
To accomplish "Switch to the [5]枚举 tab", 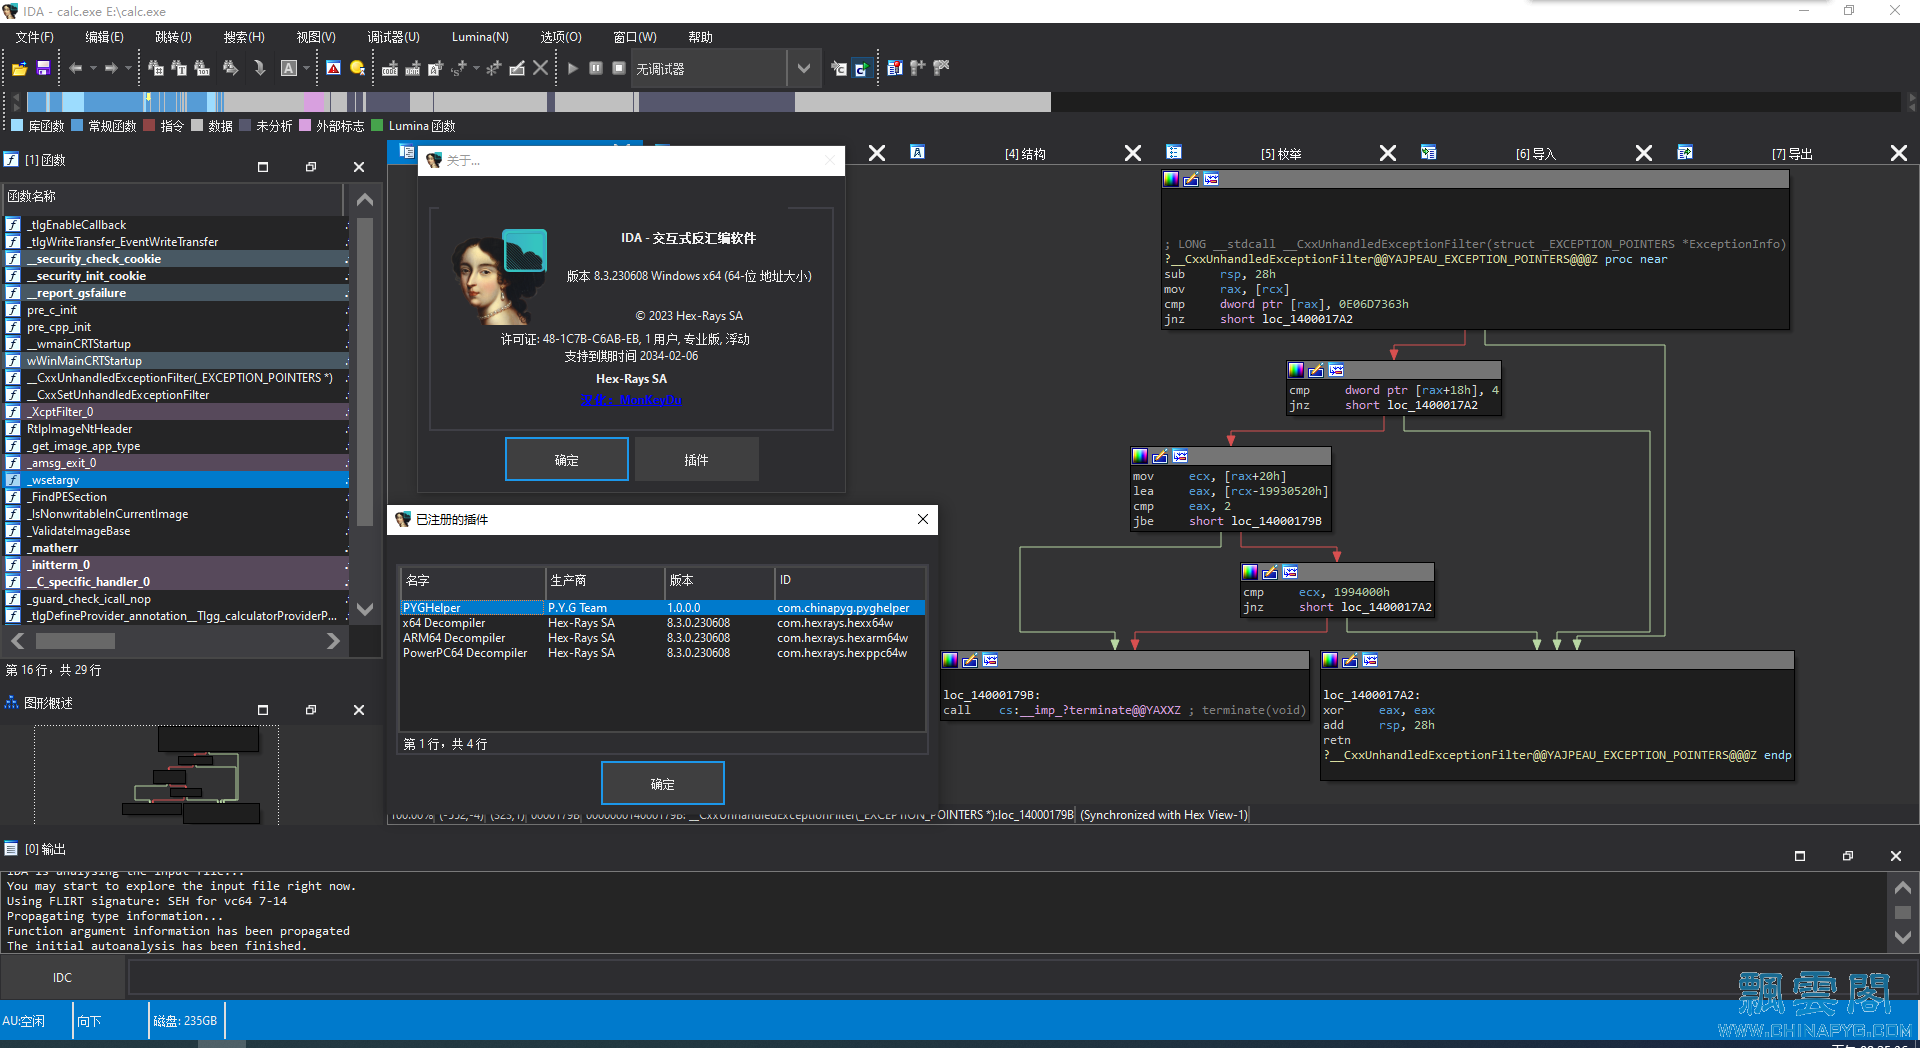I will 1281,153.
